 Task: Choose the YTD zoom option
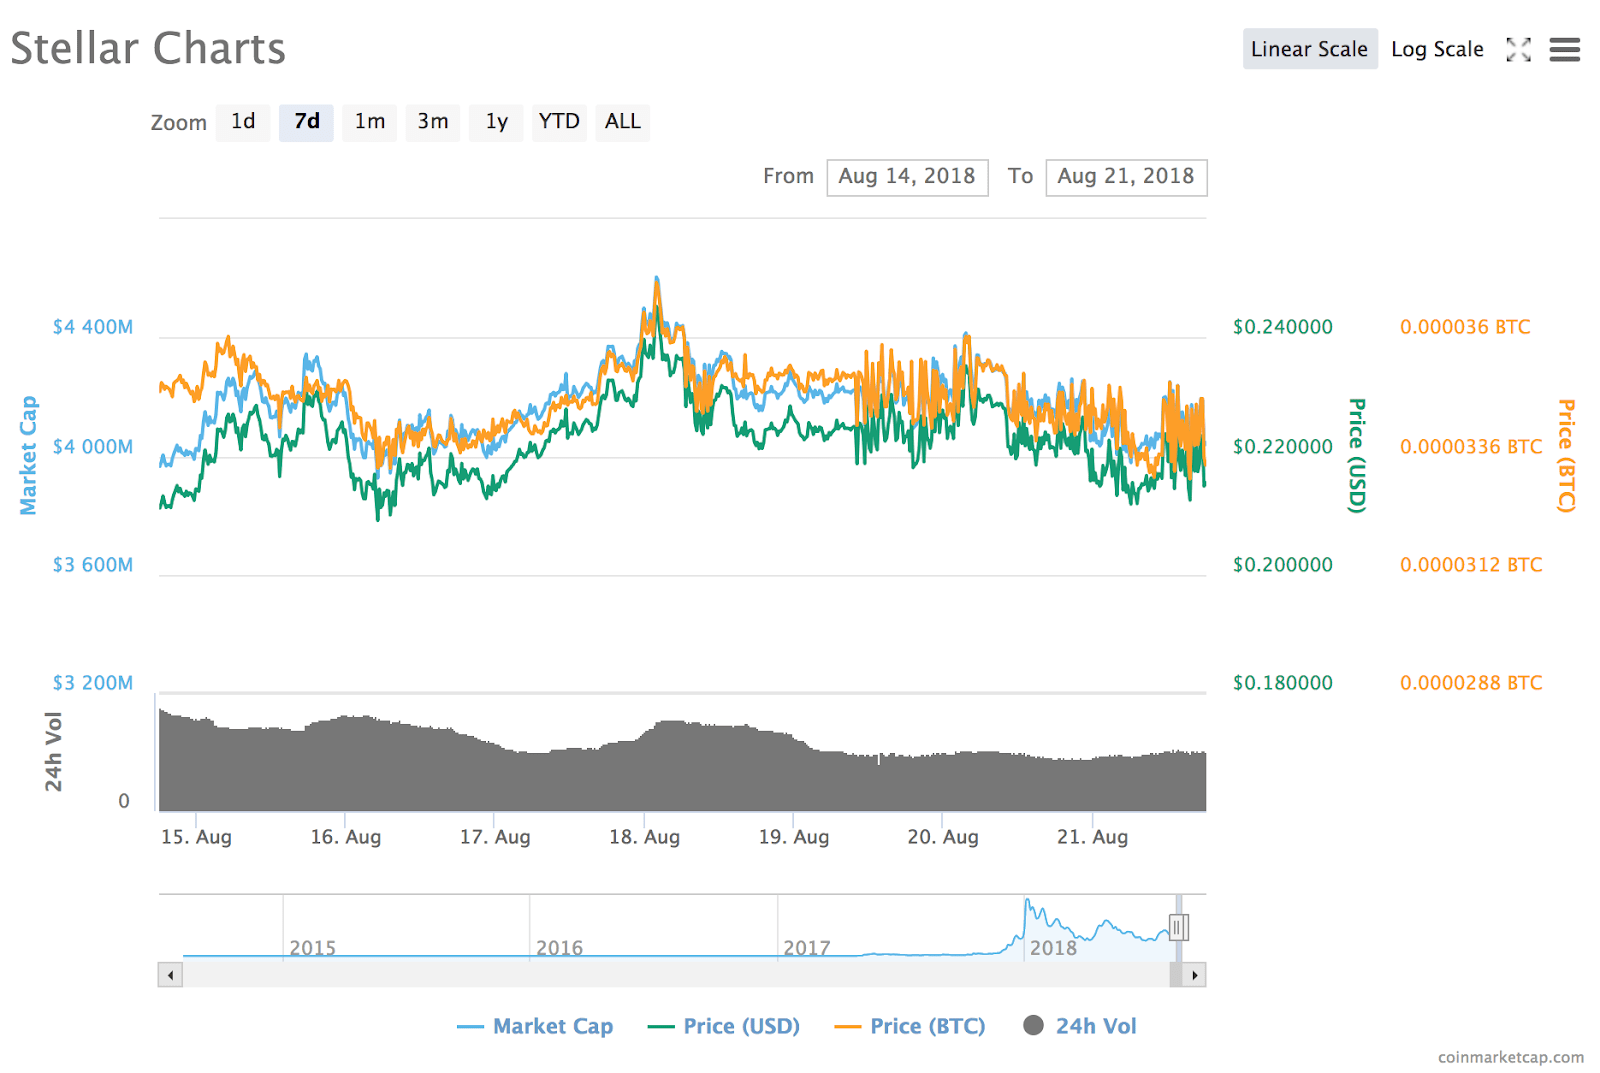[x=559, y=122]
